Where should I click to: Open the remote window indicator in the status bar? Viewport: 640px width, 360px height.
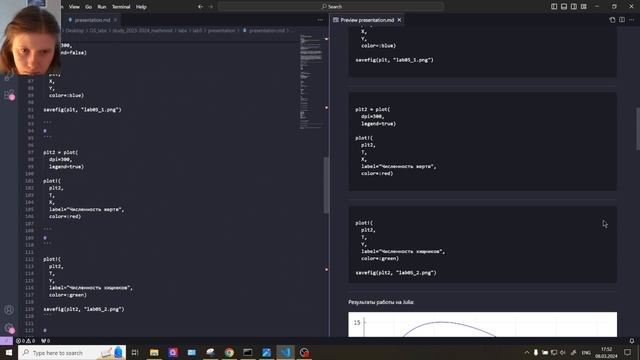click(x=6, y=340)
